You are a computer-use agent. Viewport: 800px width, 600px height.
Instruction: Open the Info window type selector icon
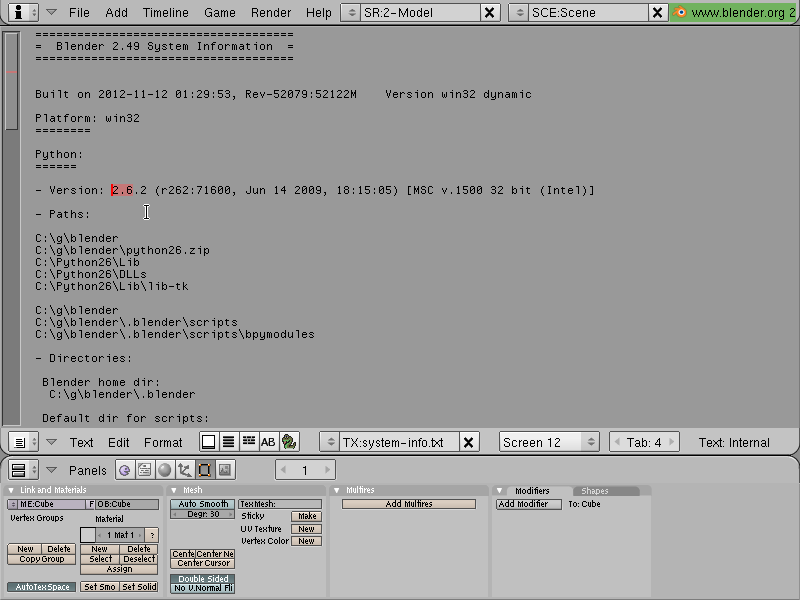click(23, 12)
